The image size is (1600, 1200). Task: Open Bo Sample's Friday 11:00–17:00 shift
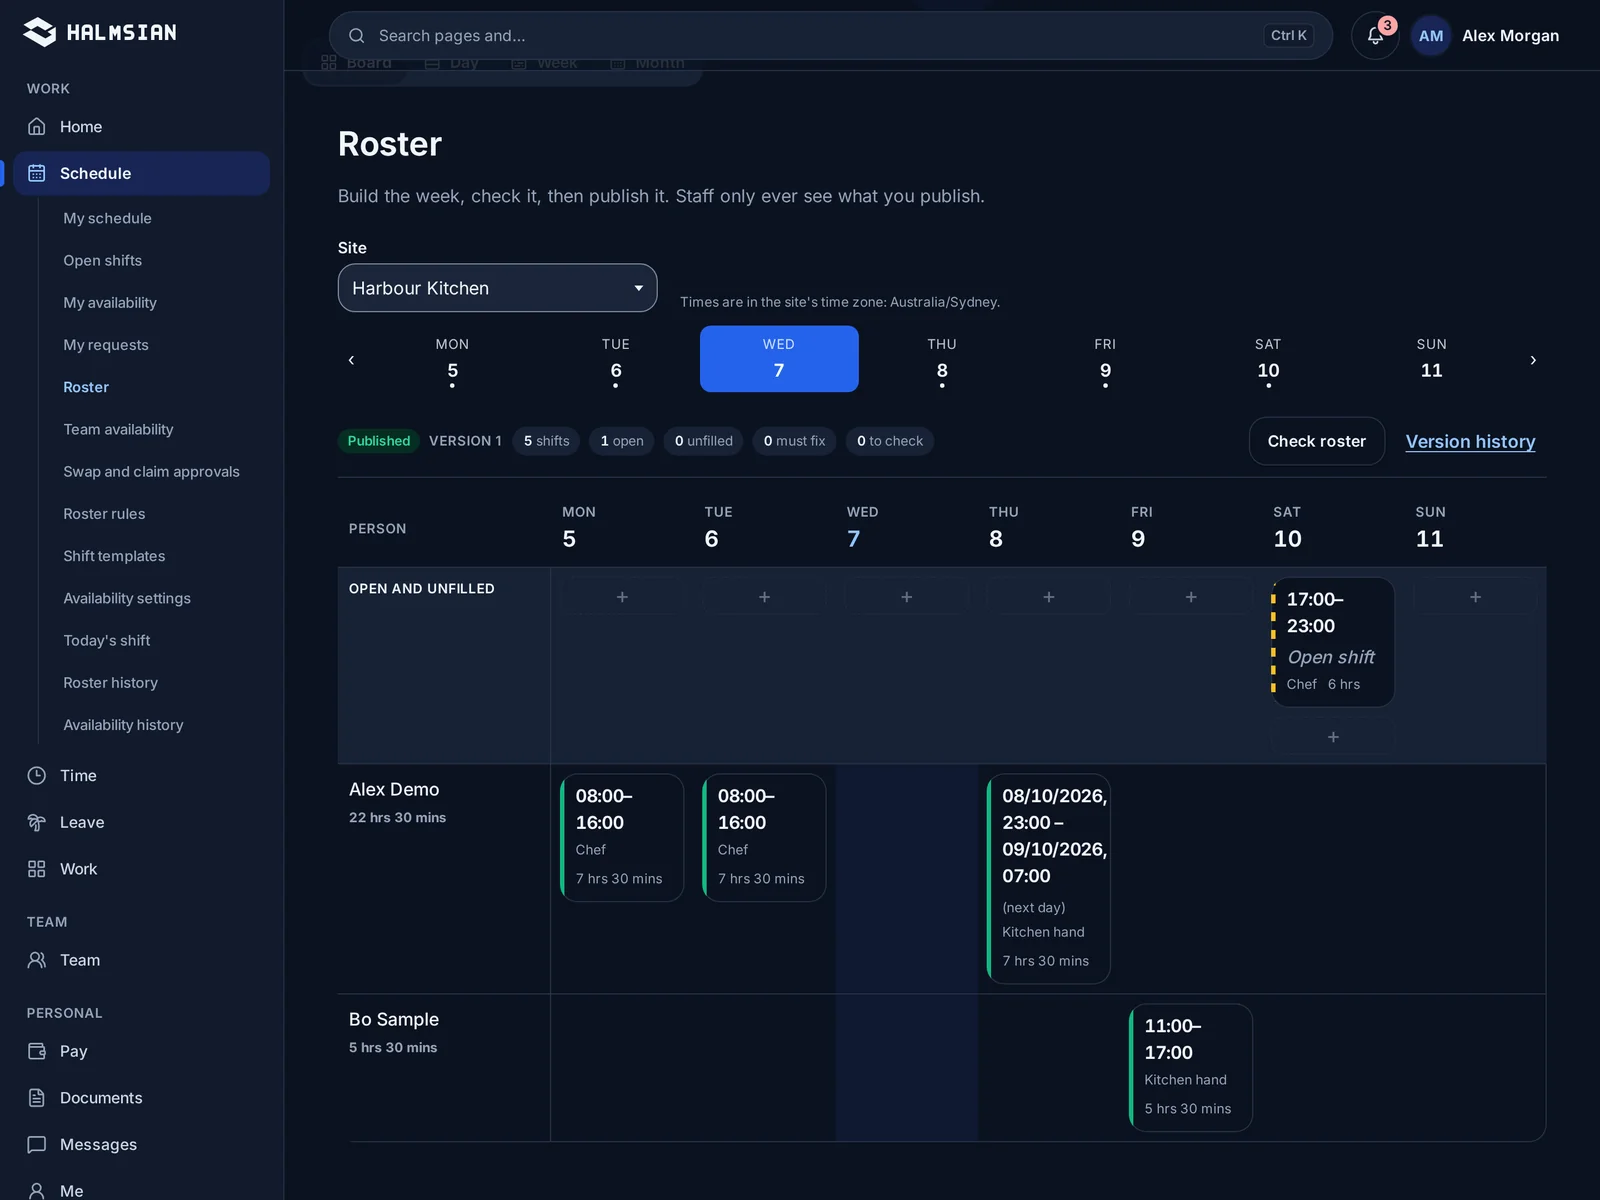1191,1068
